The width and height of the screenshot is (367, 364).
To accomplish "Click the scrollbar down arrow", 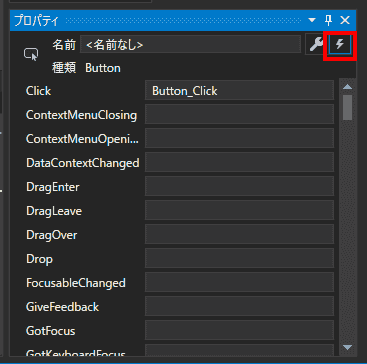I will 348,348.
